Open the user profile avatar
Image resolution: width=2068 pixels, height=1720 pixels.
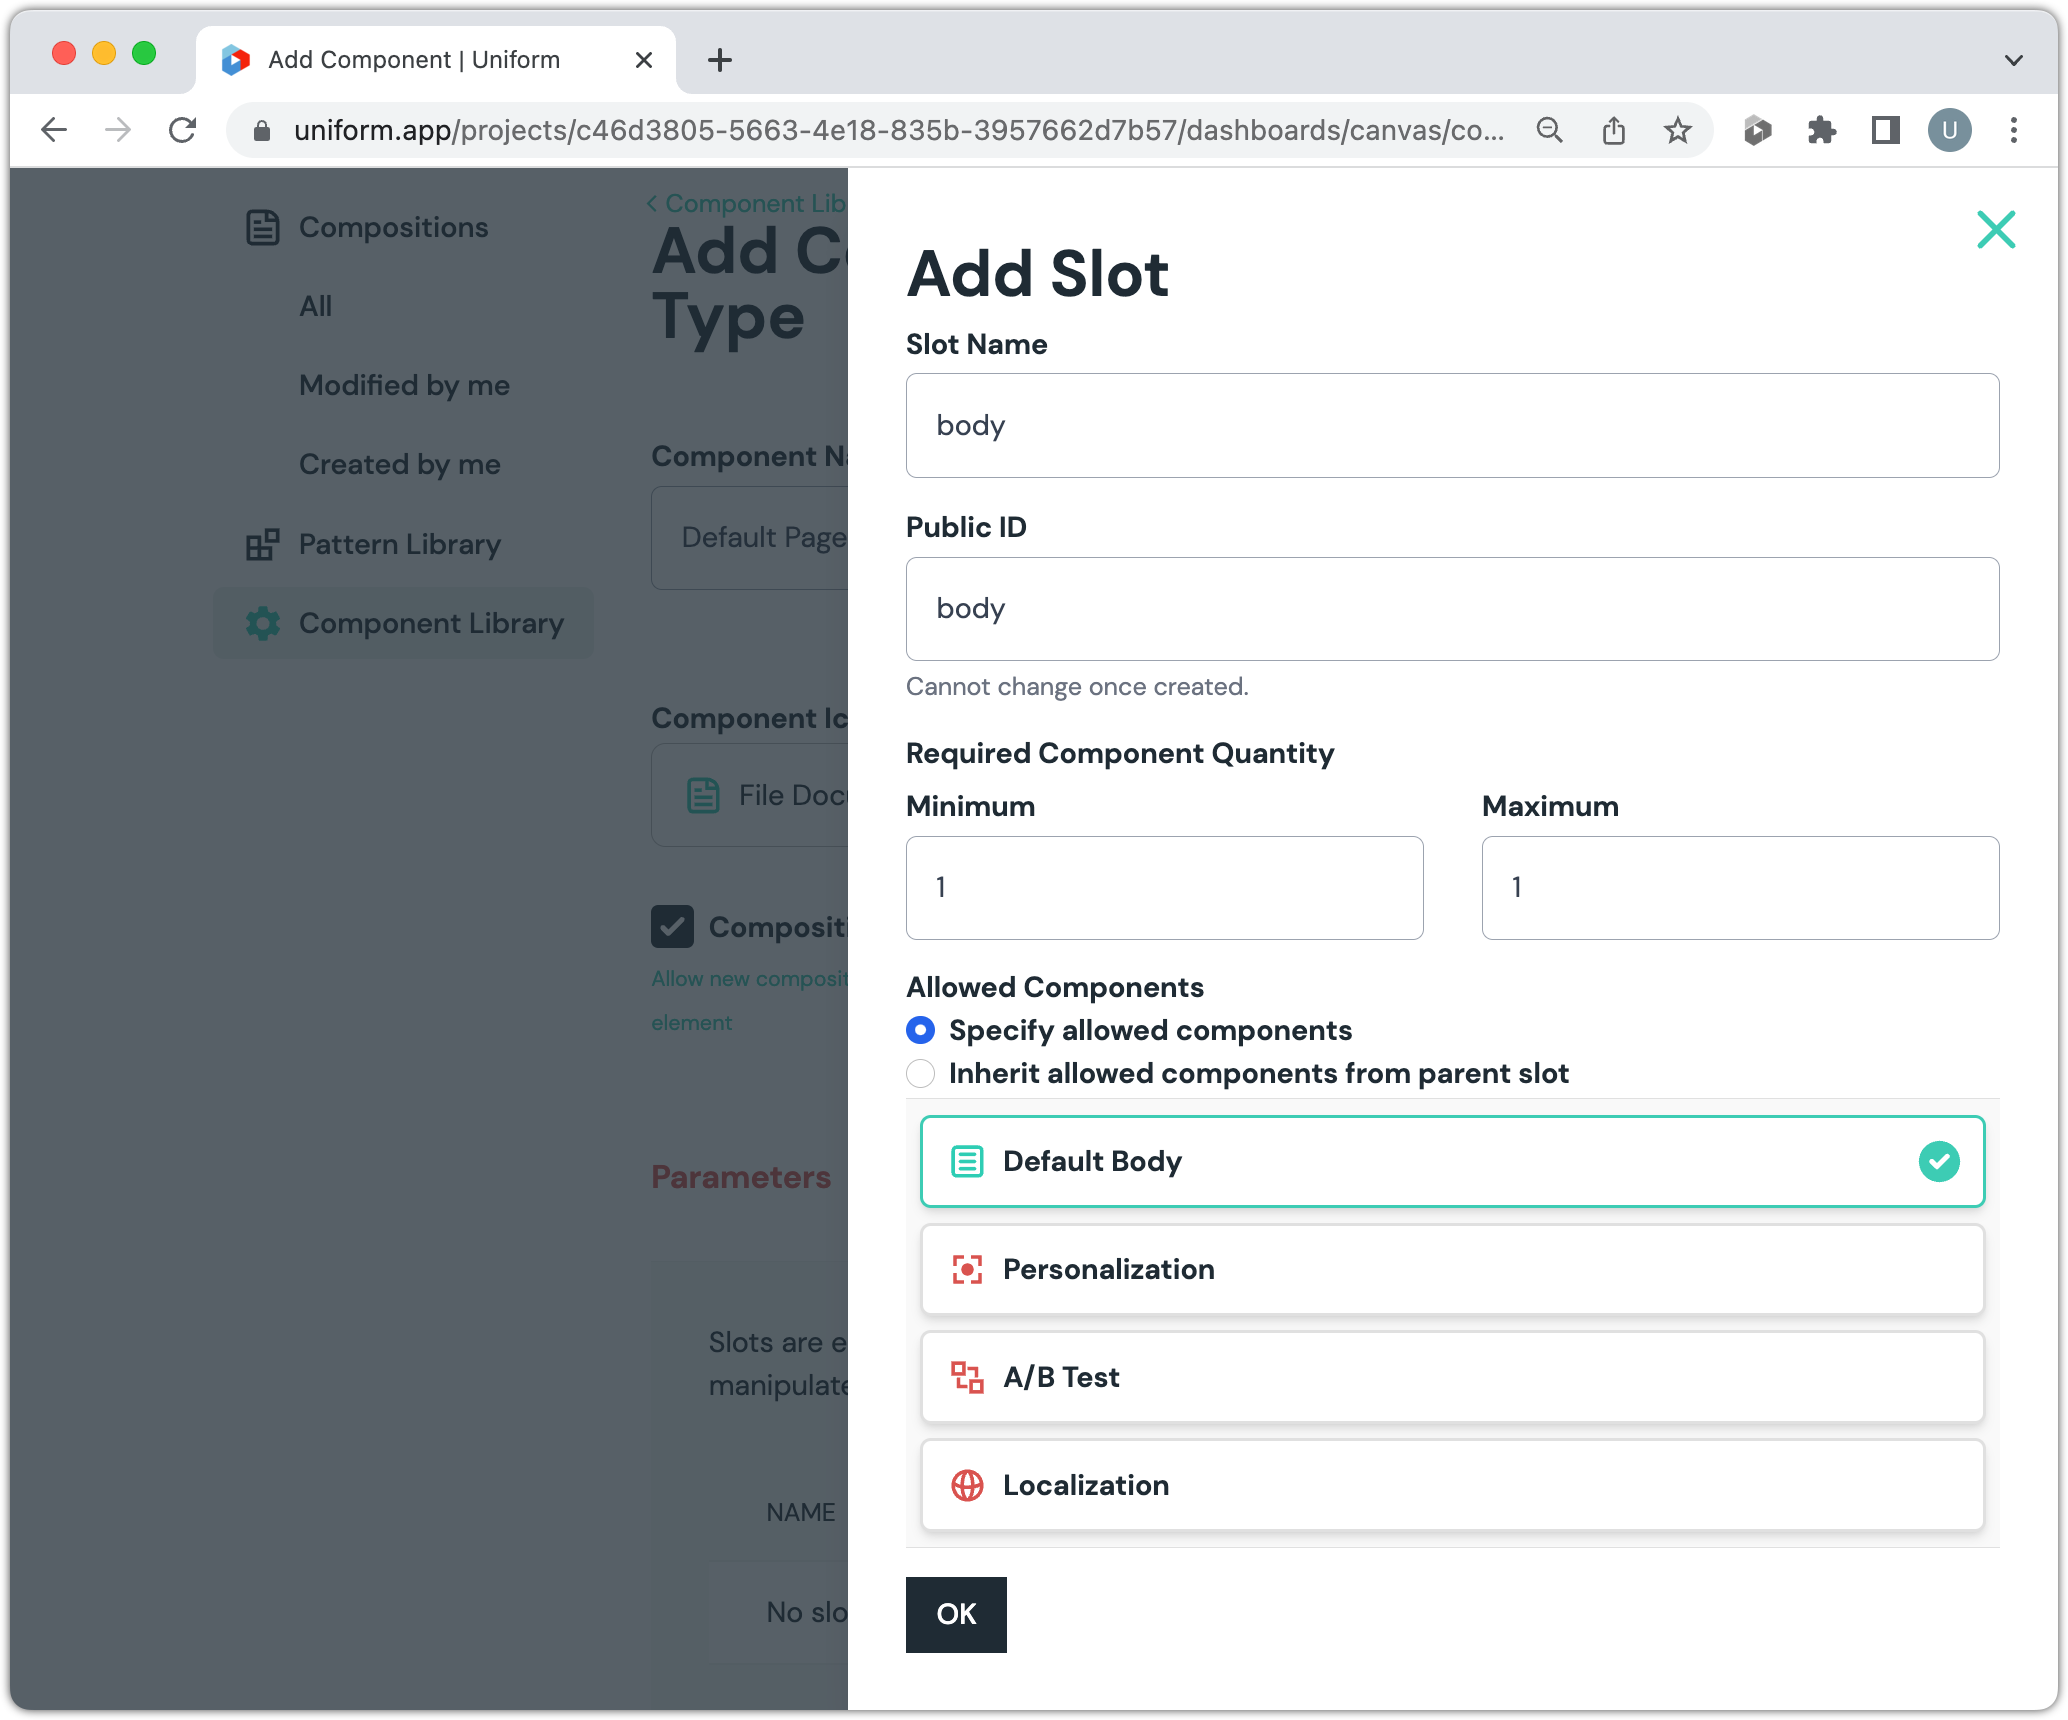pos(1949,130)
